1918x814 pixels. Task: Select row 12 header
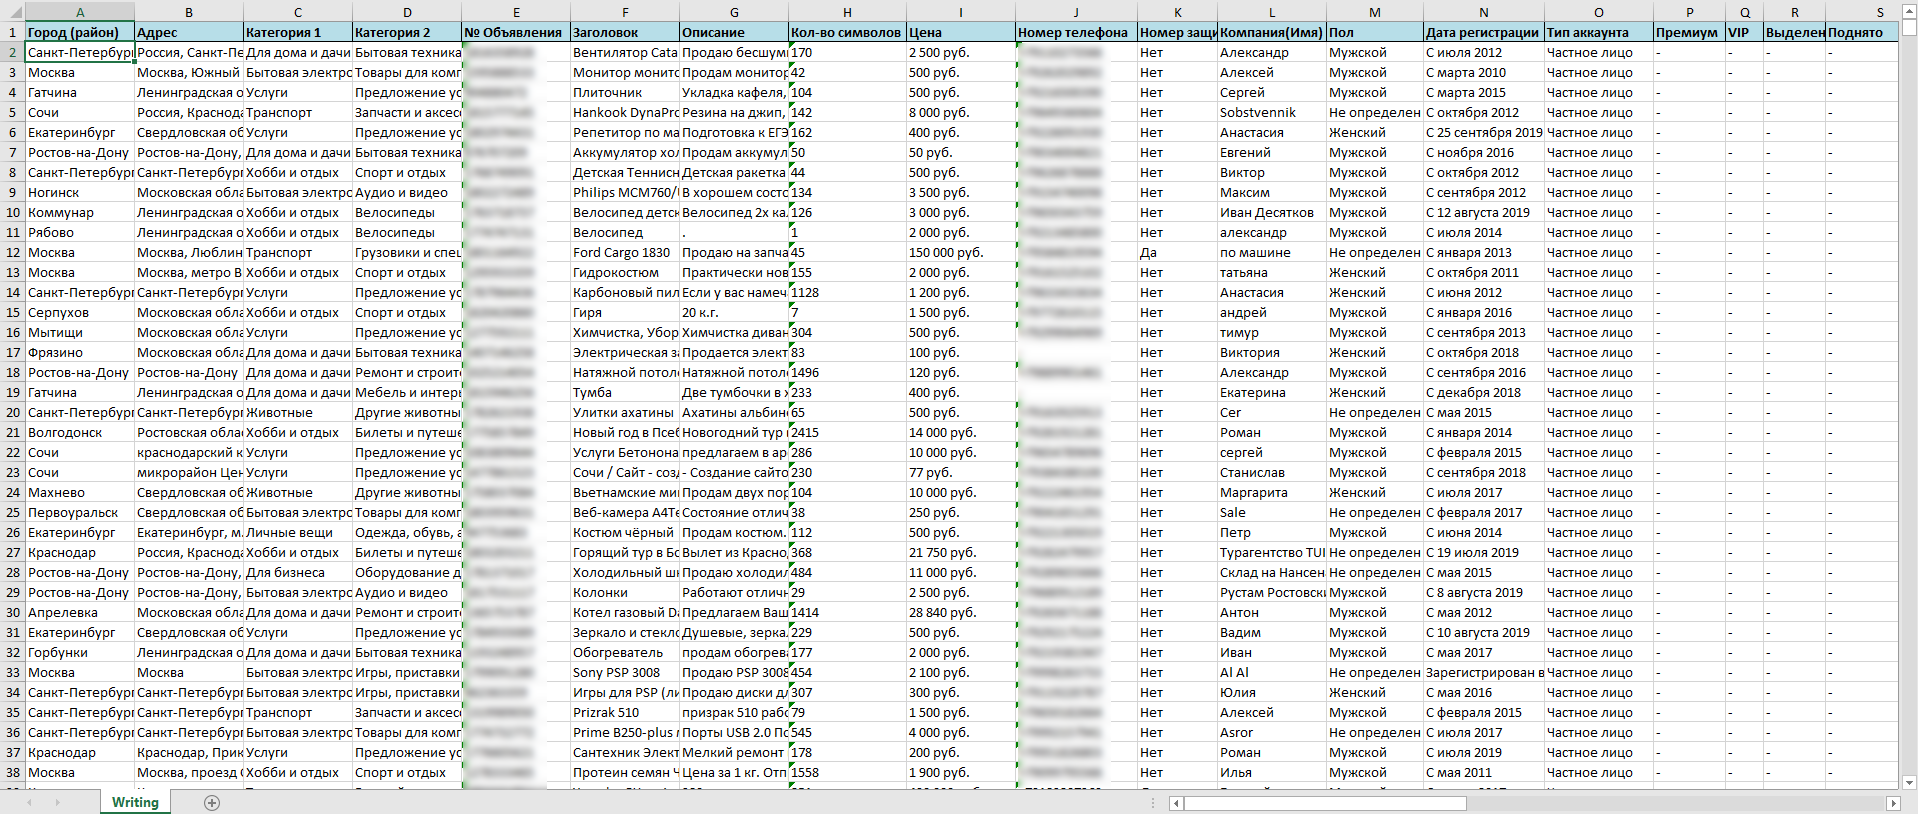pyautogui.click(x=13, y=252)
